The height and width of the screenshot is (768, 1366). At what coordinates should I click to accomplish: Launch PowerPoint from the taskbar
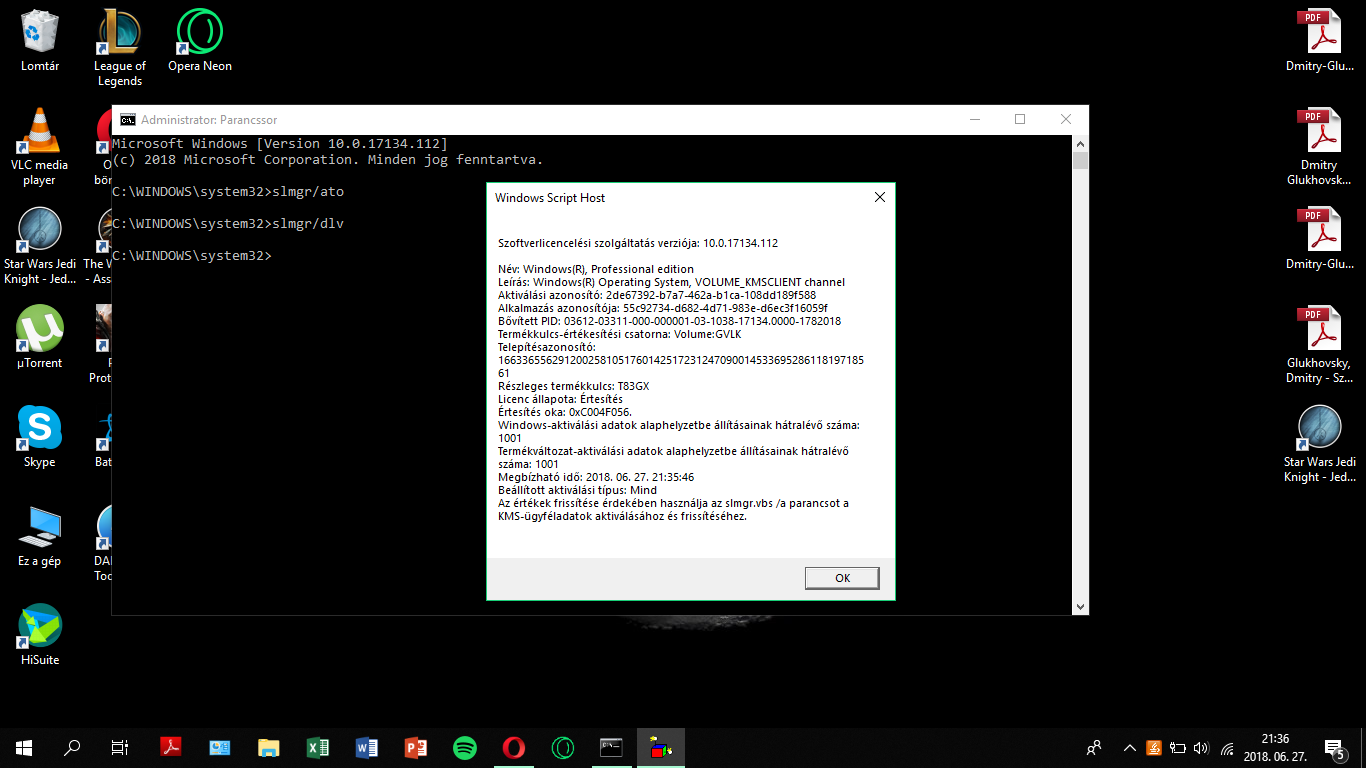click(416, 748)
